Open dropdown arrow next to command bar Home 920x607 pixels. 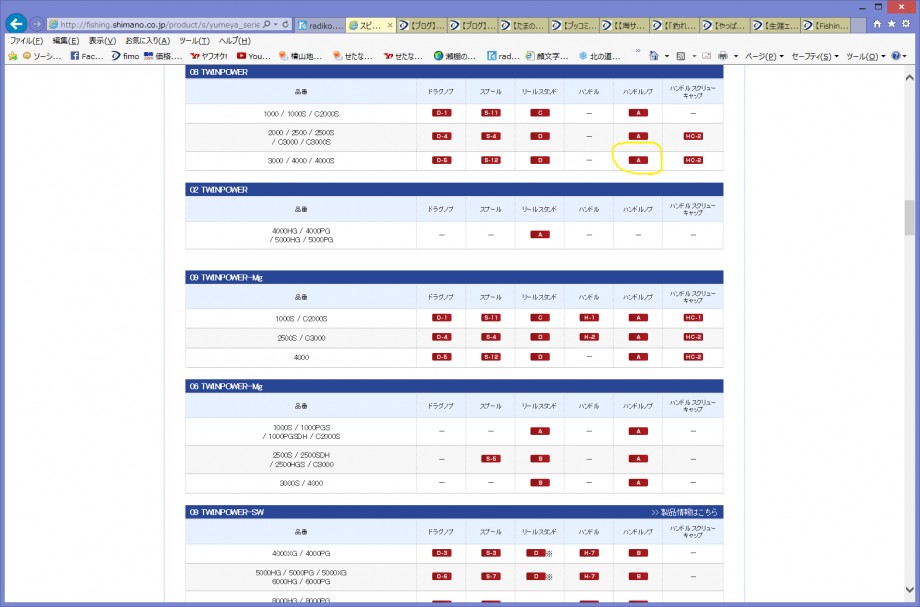pyautogui.click(x=667, y=57)
